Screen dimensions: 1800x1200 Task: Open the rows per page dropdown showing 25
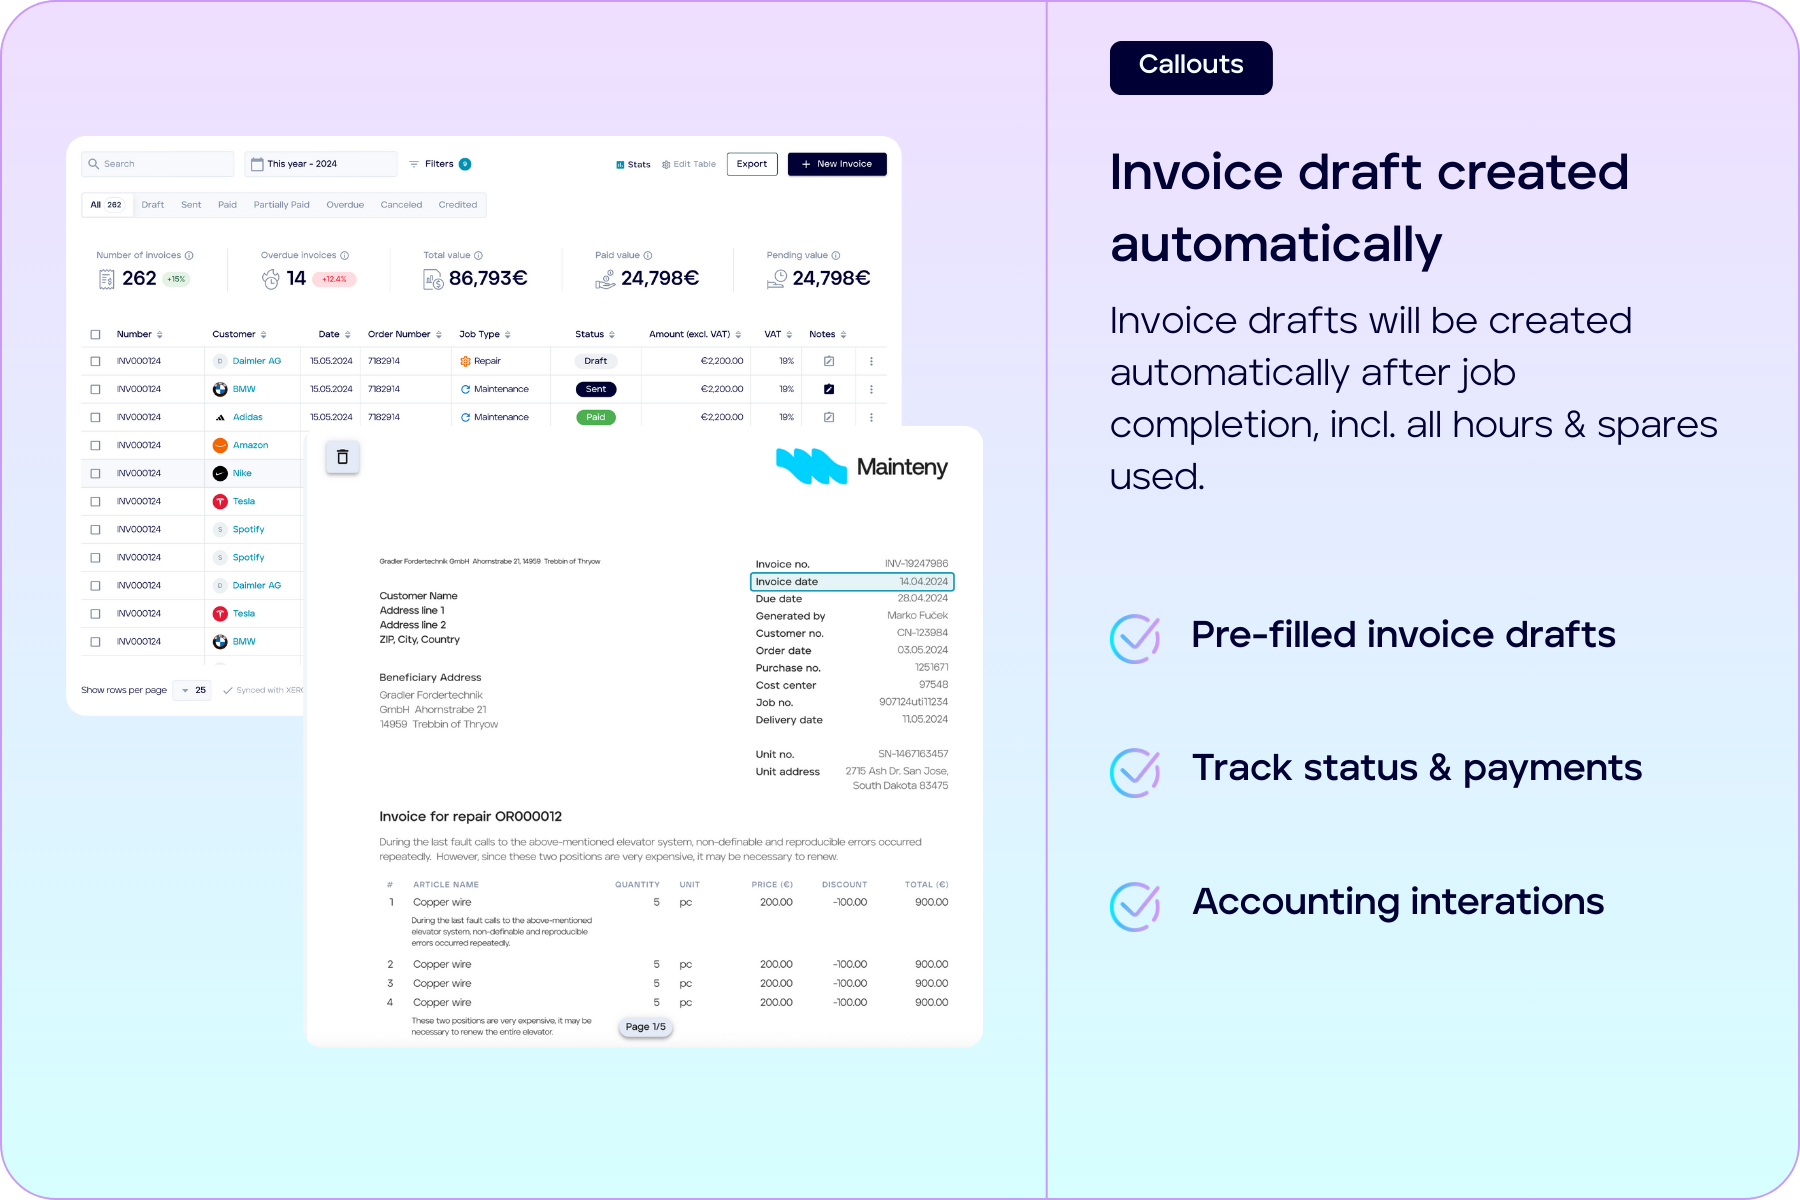[192, 690]
